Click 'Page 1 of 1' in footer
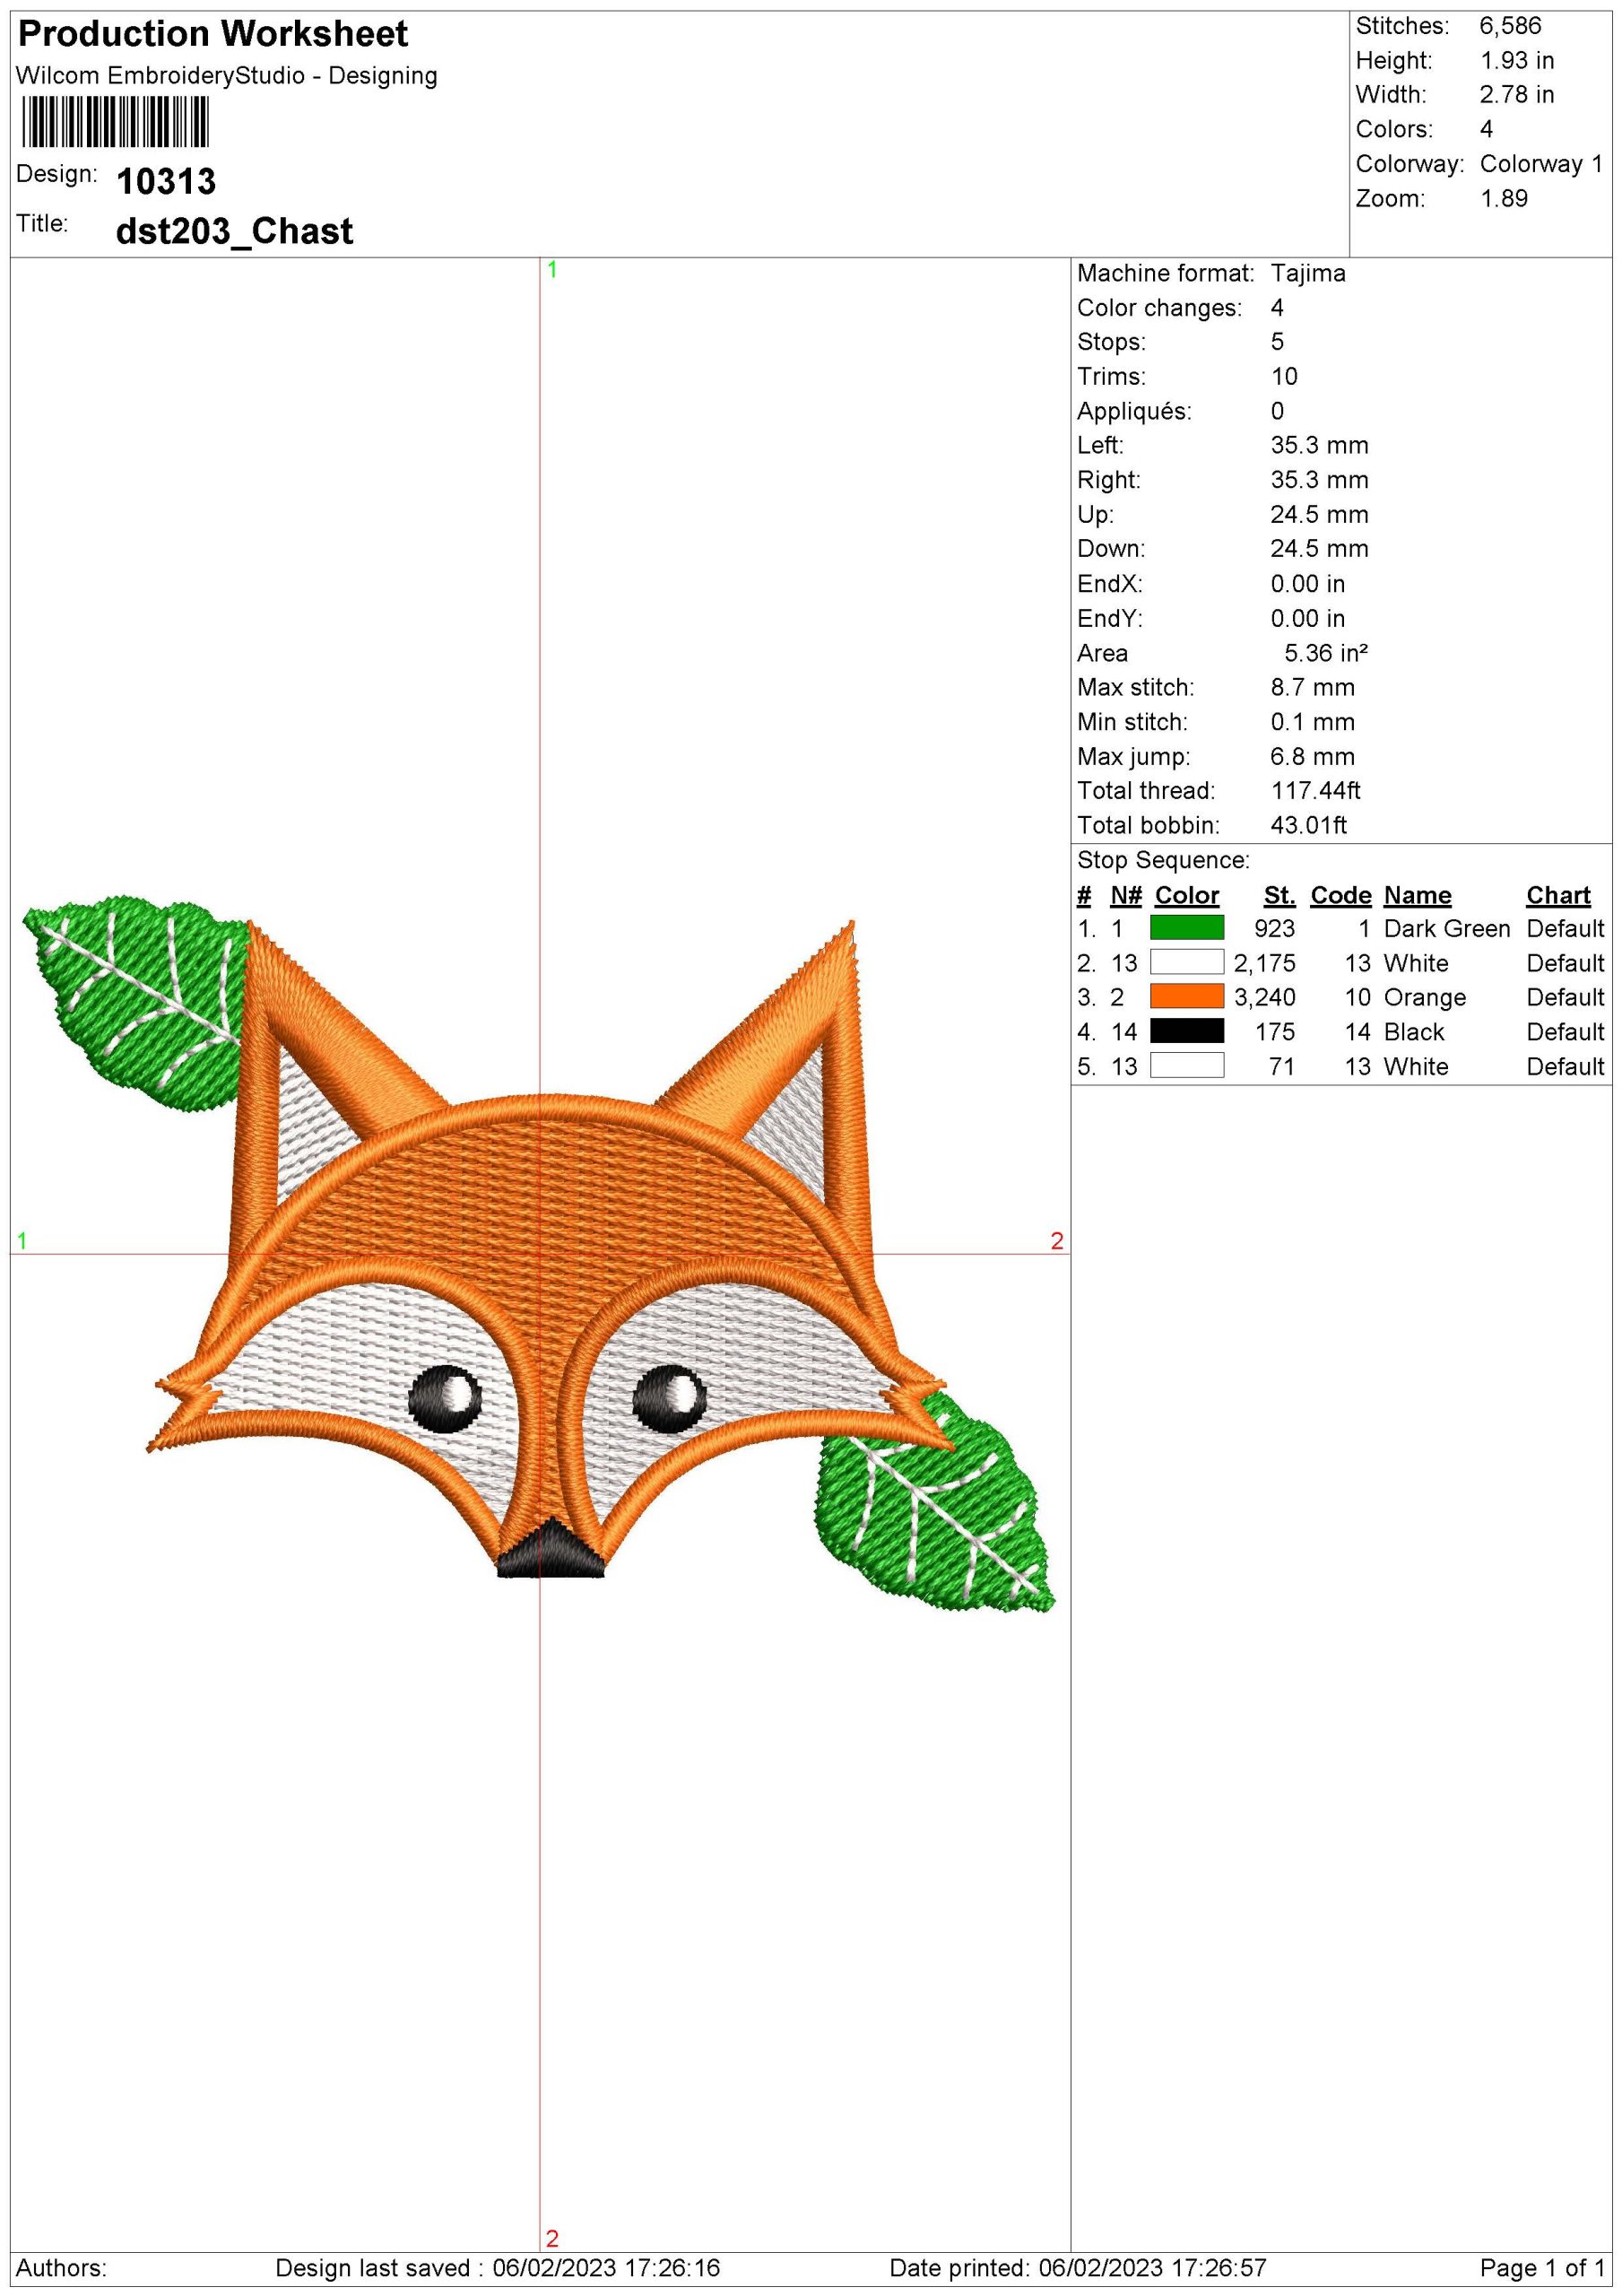The height and width of the screenshot is (2296, 1622). click(x=1542, y=2268)
